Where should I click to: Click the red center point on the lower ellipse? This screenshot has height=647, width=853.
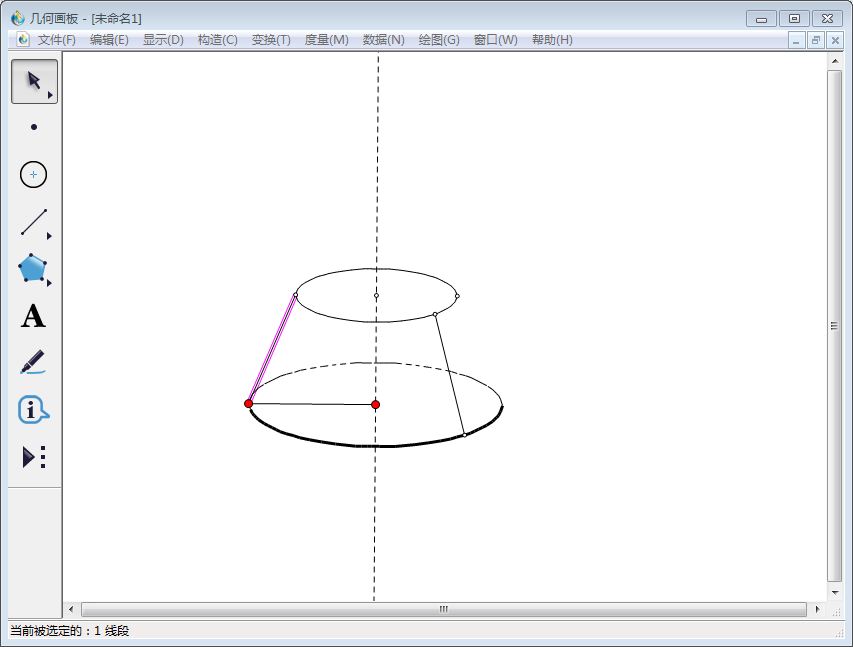376,404
